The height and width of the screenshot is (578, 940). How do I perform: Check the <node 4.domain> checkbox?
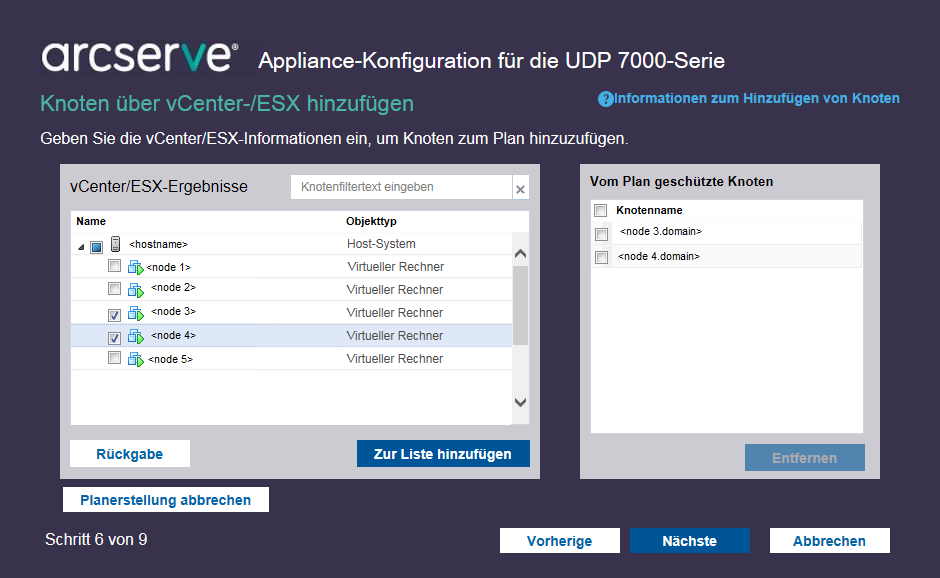pos(601,257)
